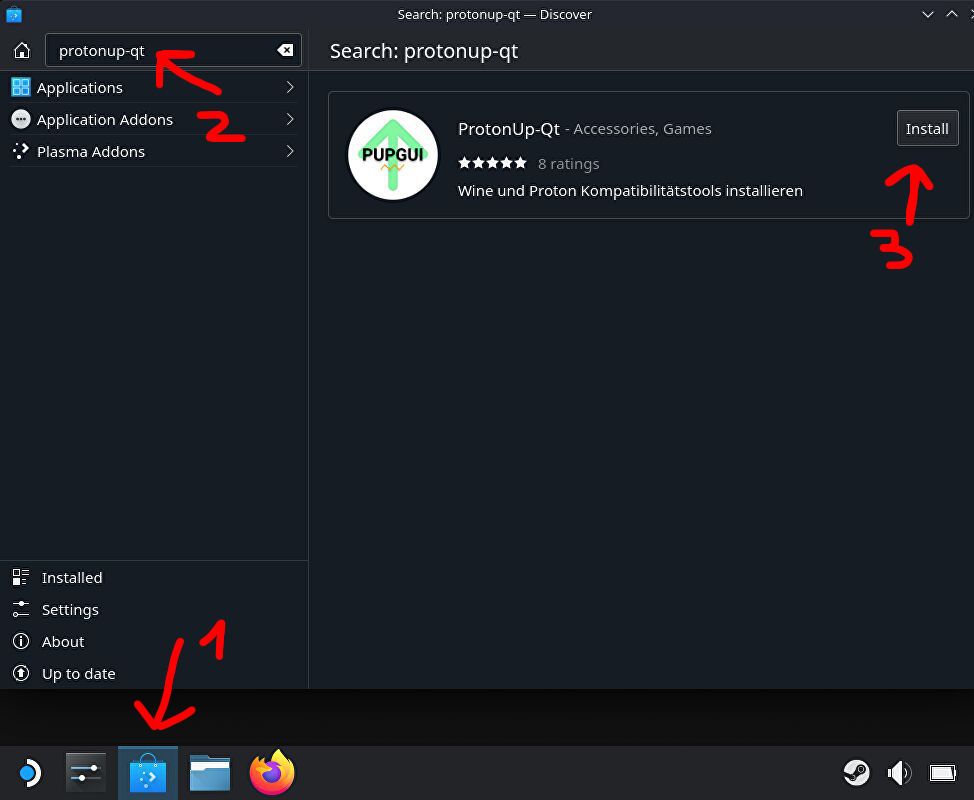Click the Accessories, Games category text
The height and width of the screenshot is (800, 974).
(x=642, y=129)
